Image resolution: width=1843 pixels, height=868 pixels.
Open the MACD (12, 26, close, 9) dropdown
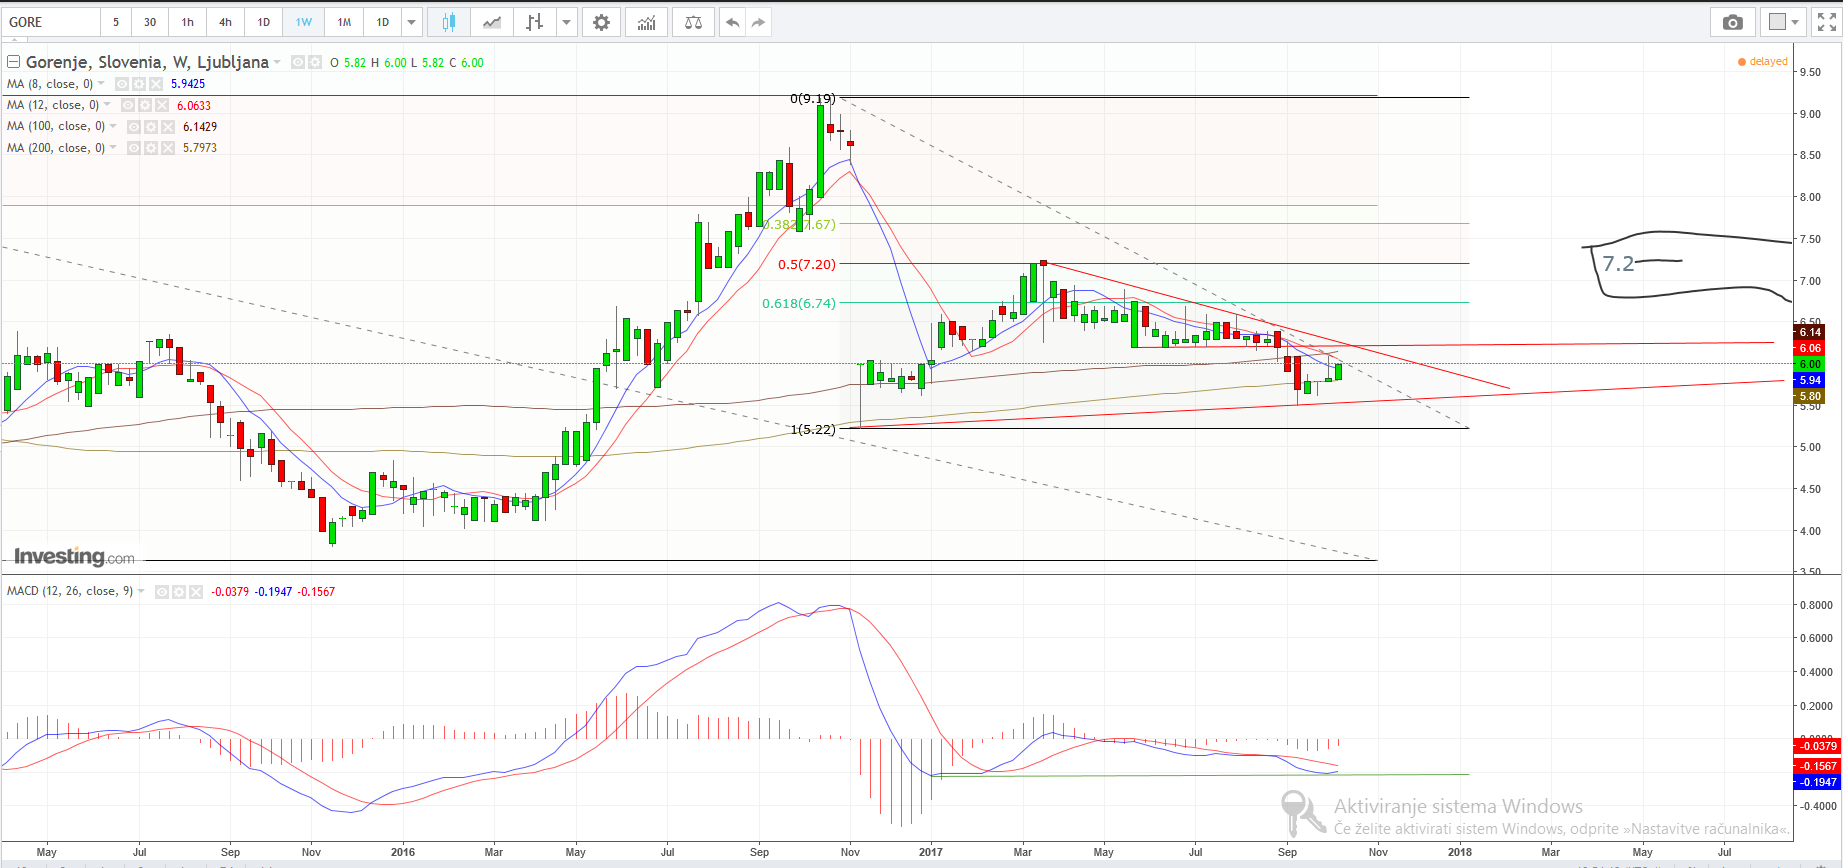tap(141, 592)
